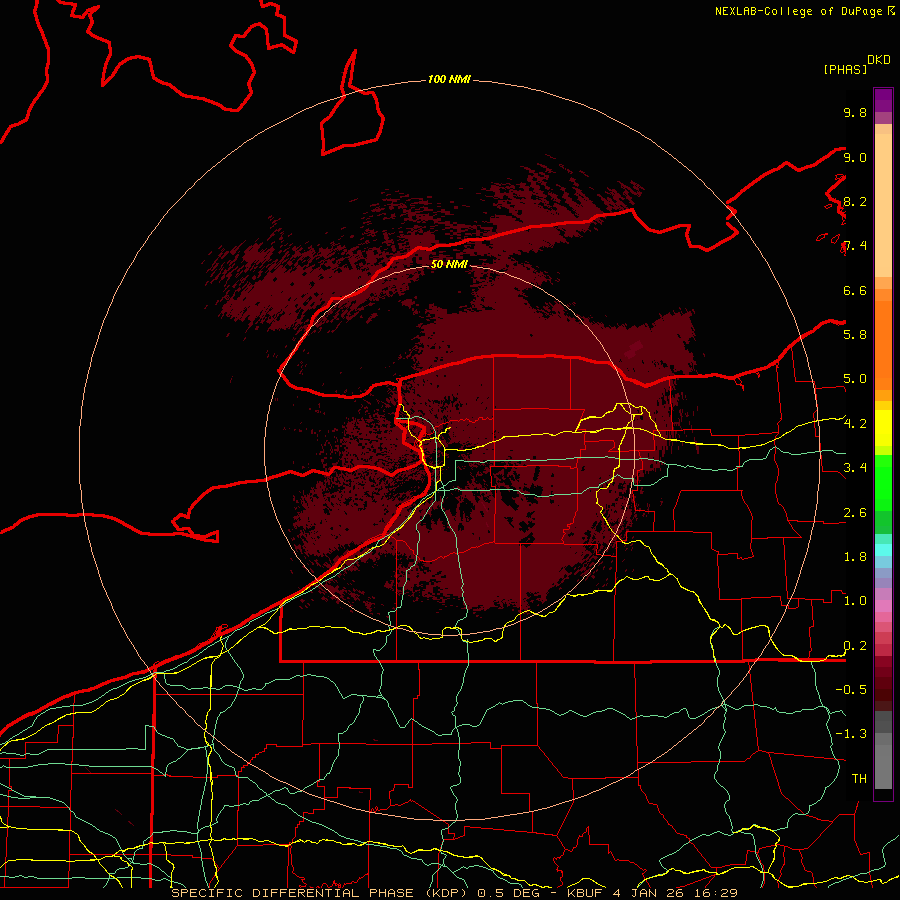Select the 1.8 scale label
The width and height of the screenshot is (900, 900).
[855, 557]
